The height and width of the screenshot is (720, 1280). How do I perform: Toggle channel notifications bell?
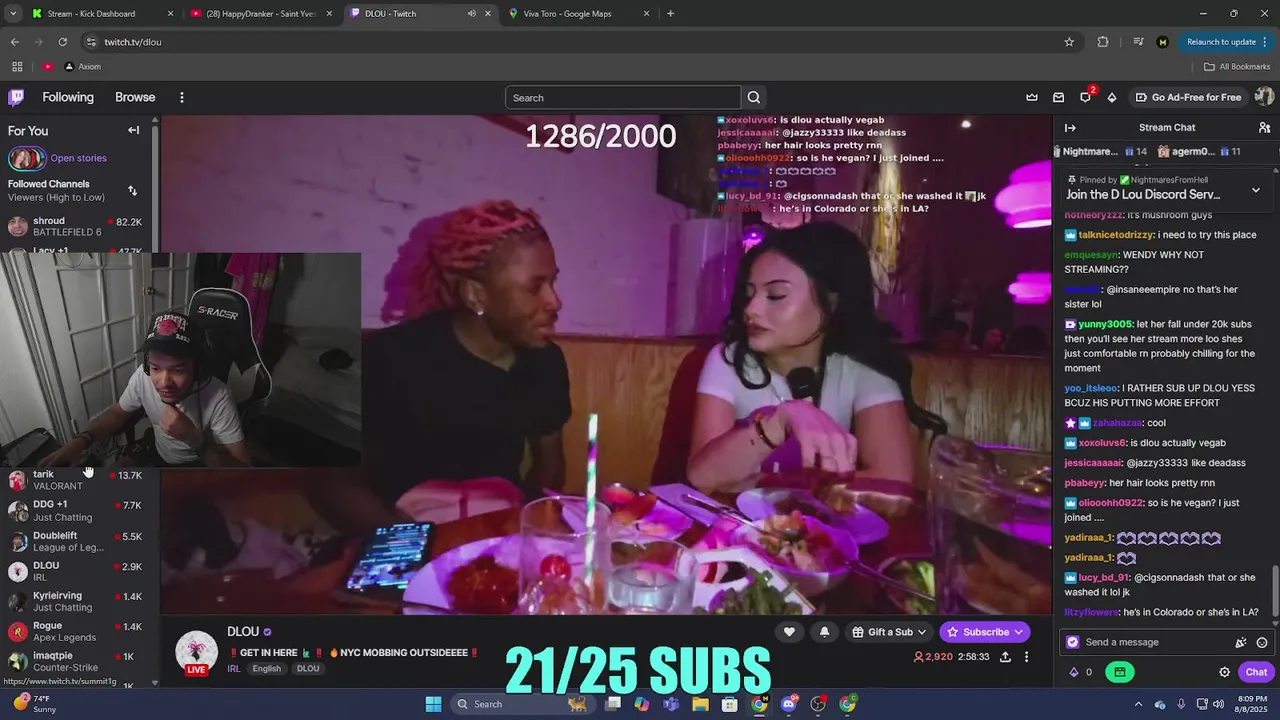824,632
